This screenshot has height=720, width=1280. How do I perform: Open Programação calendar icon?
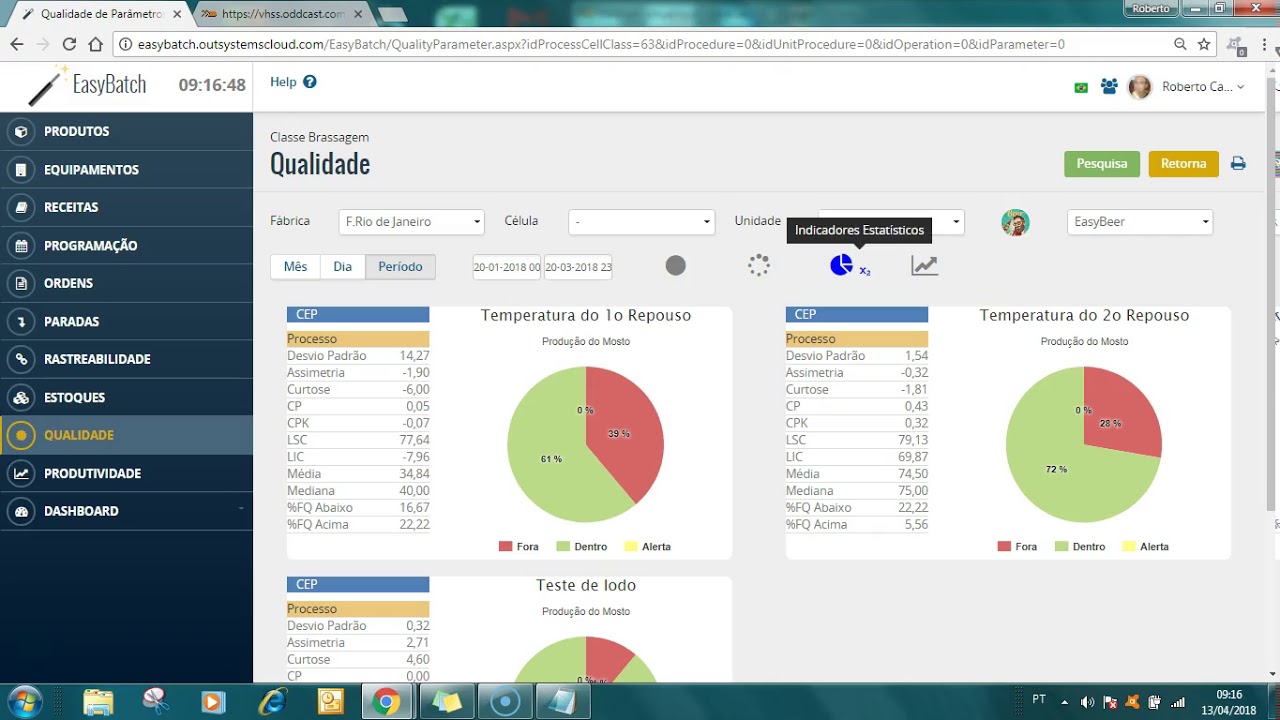(x=21, y=246)
